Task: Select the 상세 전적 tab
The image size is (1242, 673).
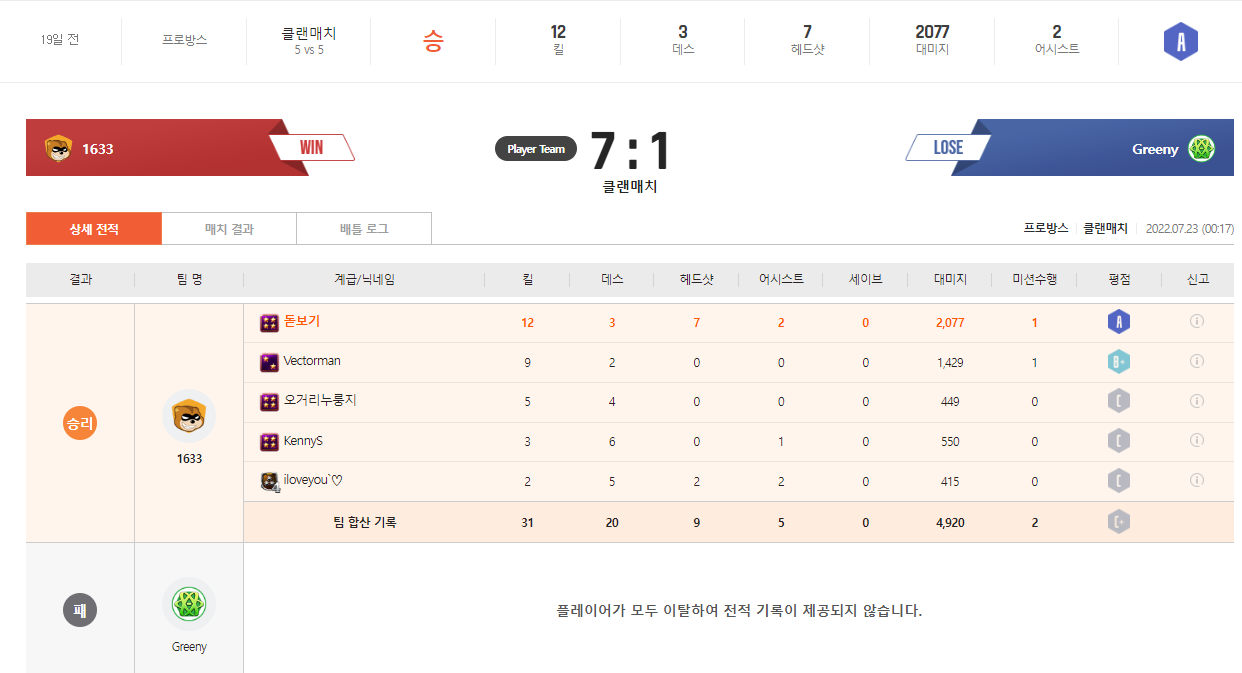Action: [94, 229]
